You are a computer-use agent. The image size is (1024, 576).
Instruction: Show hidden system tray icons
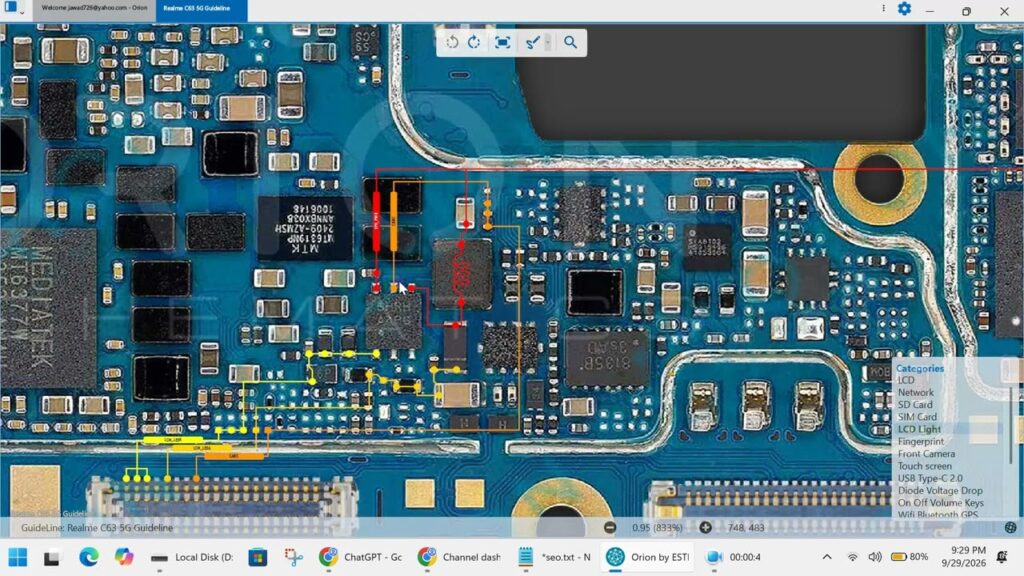827,557
